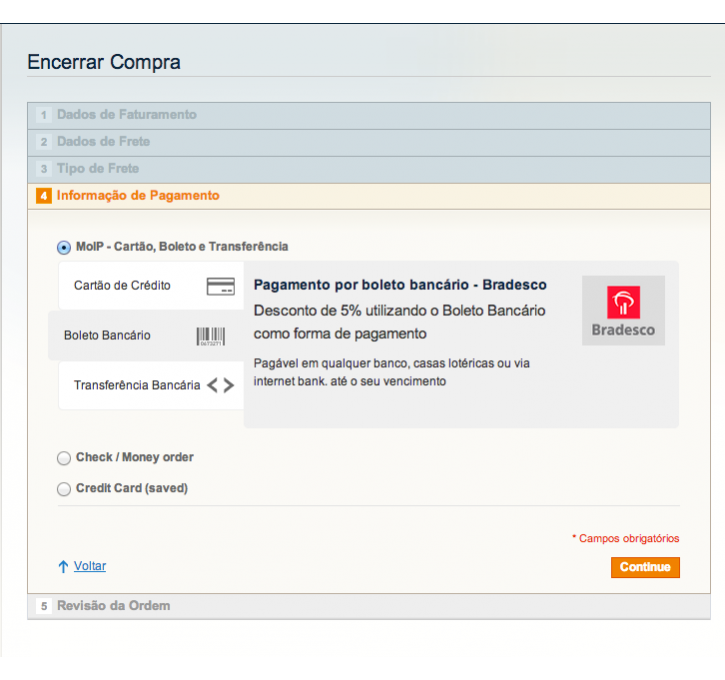Click the step number 5 badge

(44, 606)
